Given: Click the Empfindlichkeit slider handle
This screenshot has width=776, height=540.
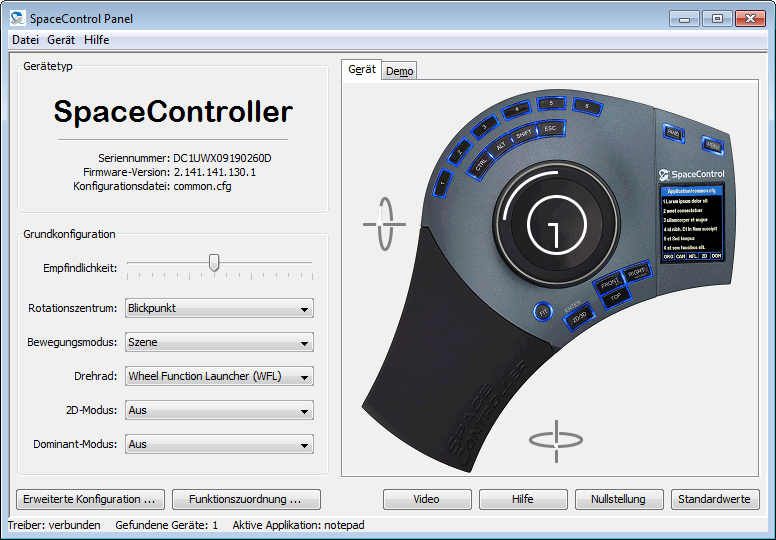Looking at the screenshot, I should tap(214, 263).
